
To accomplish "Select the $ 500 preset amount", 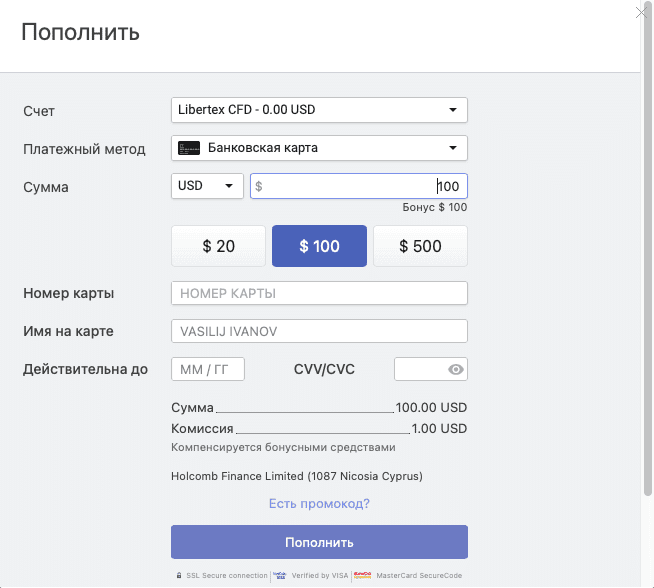I will click(x=420, y=246).
